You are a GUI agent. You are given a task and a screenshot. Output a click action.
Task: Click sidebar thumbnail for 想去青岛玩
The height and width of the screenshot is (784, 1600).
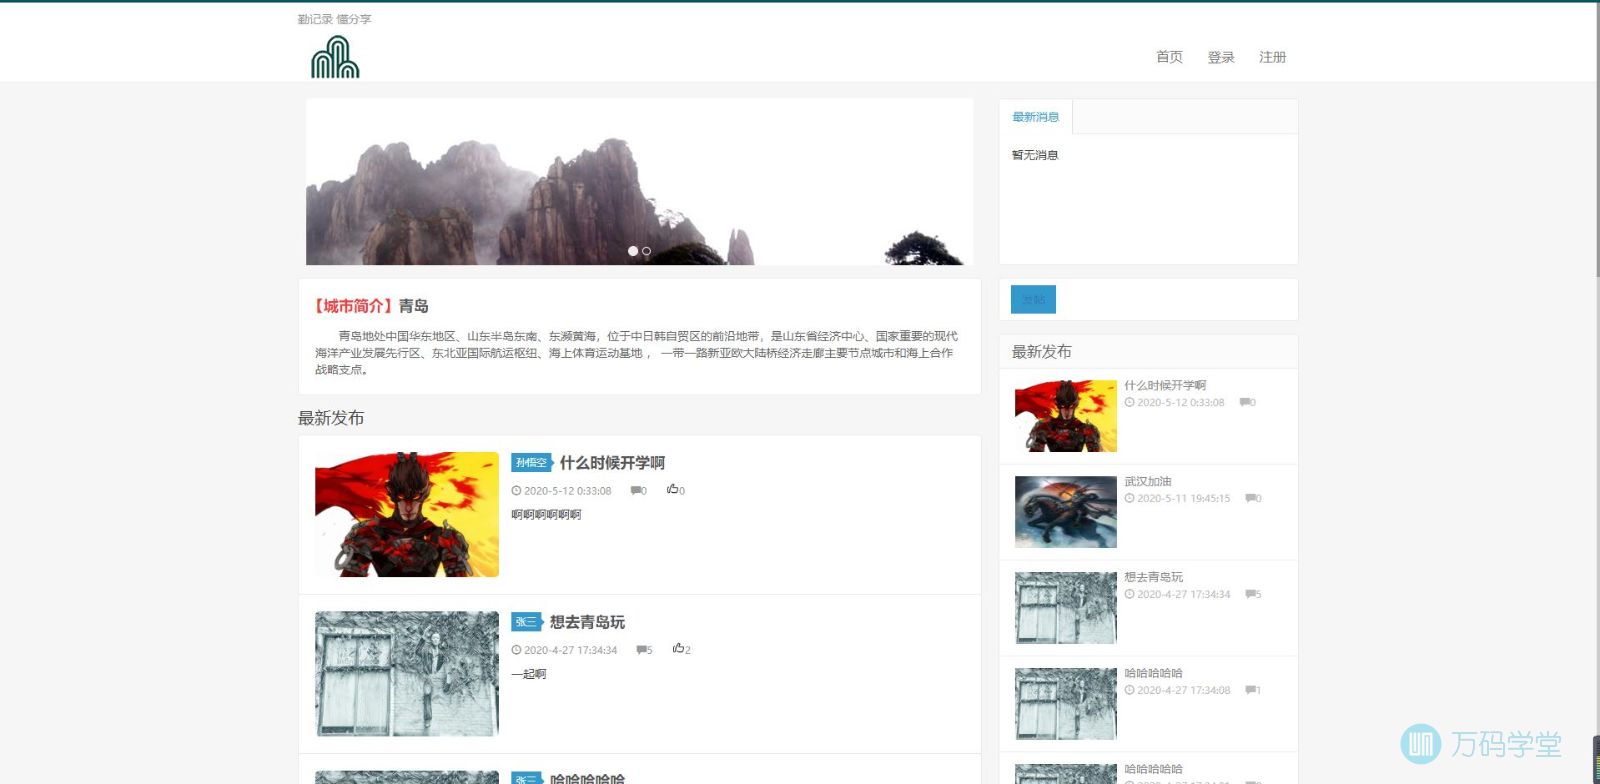point(1066,608)
